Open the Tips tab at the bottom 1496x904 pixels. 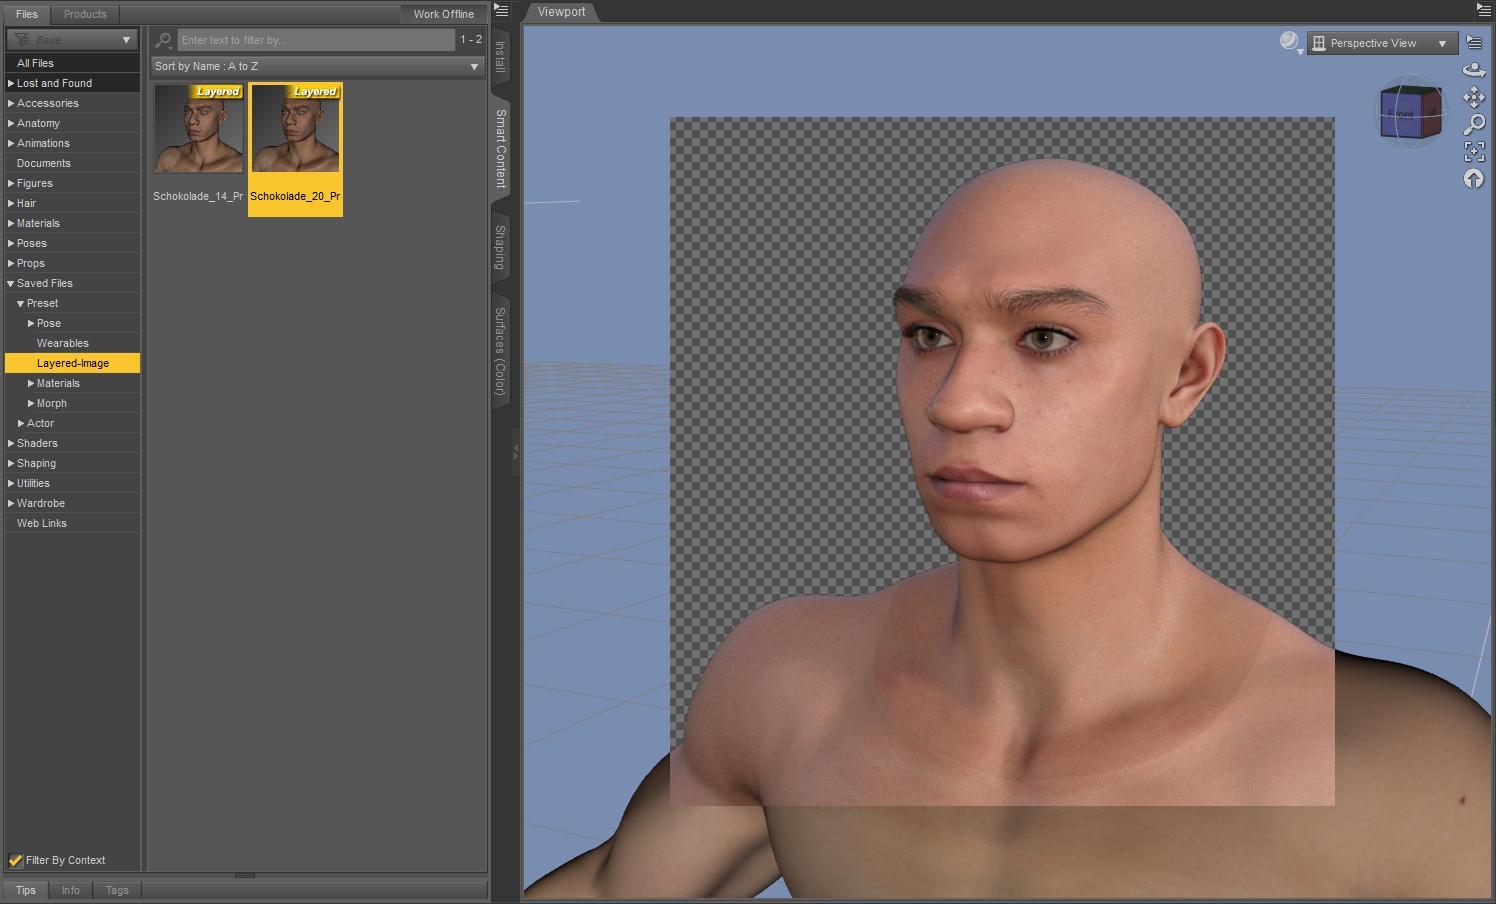tap(26, 890)
